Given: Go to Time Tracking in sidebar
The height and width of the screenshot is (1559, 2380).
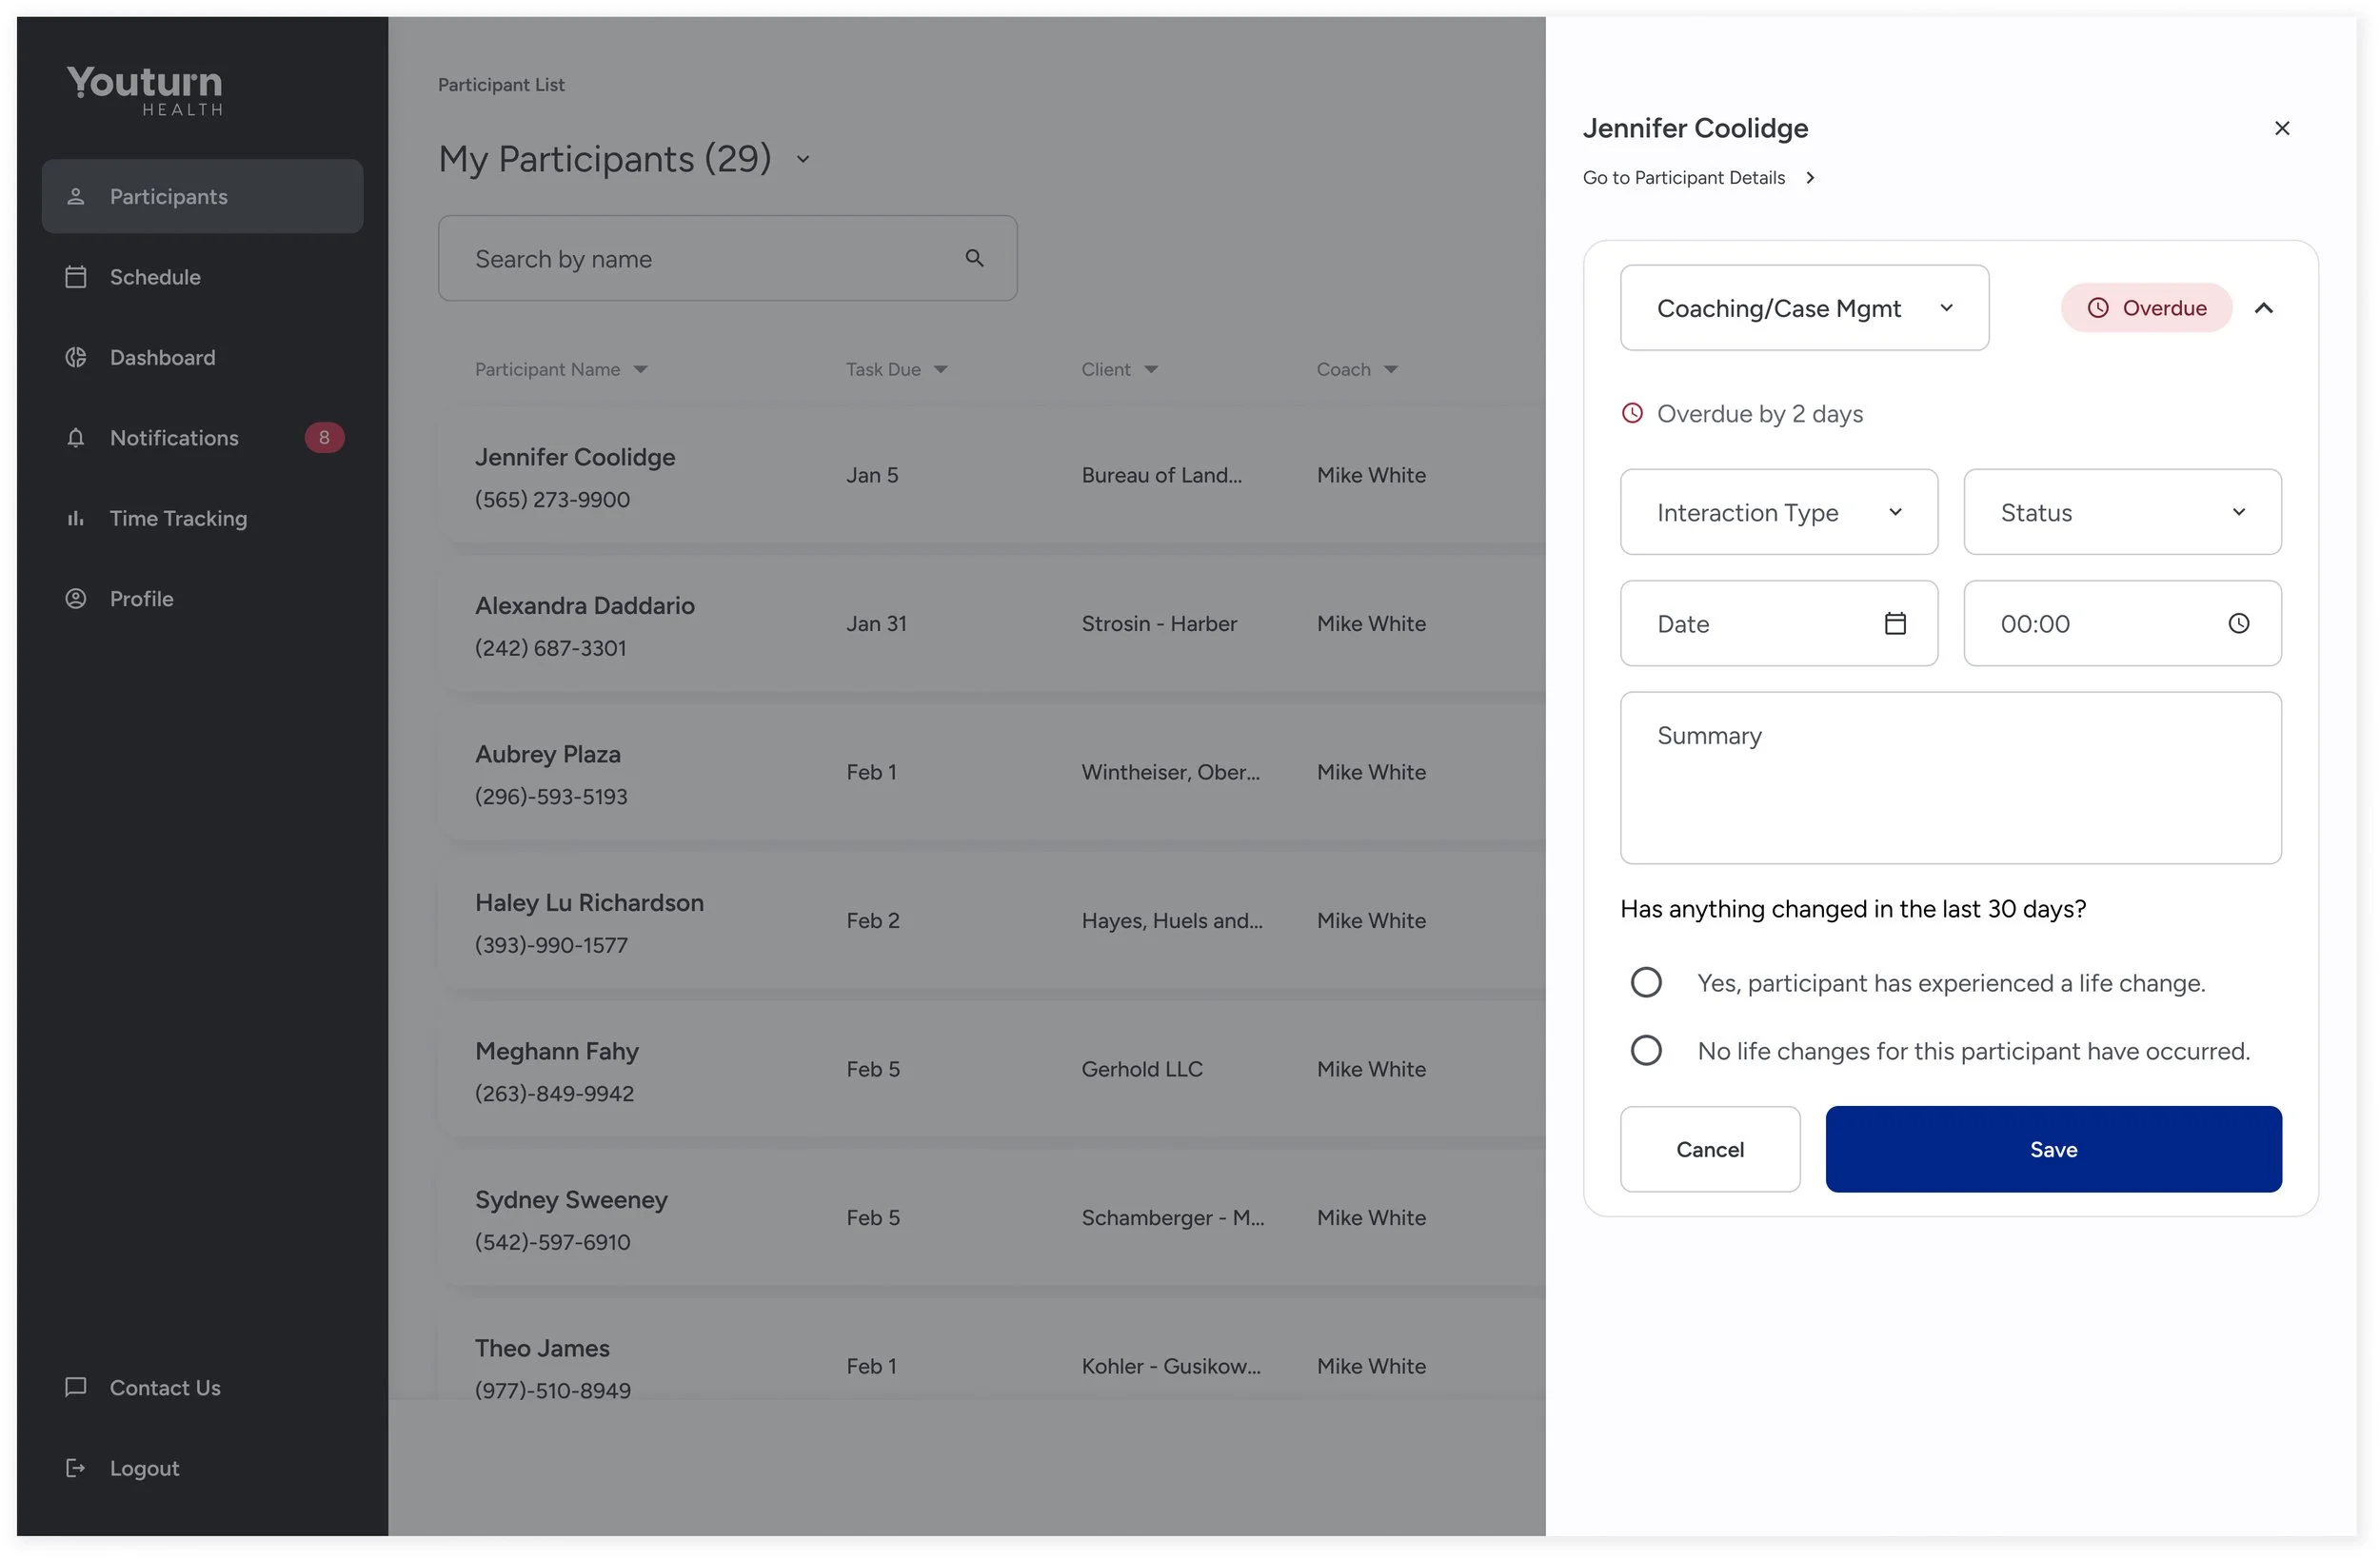Looking at the screenshot, I should [178, 518].
